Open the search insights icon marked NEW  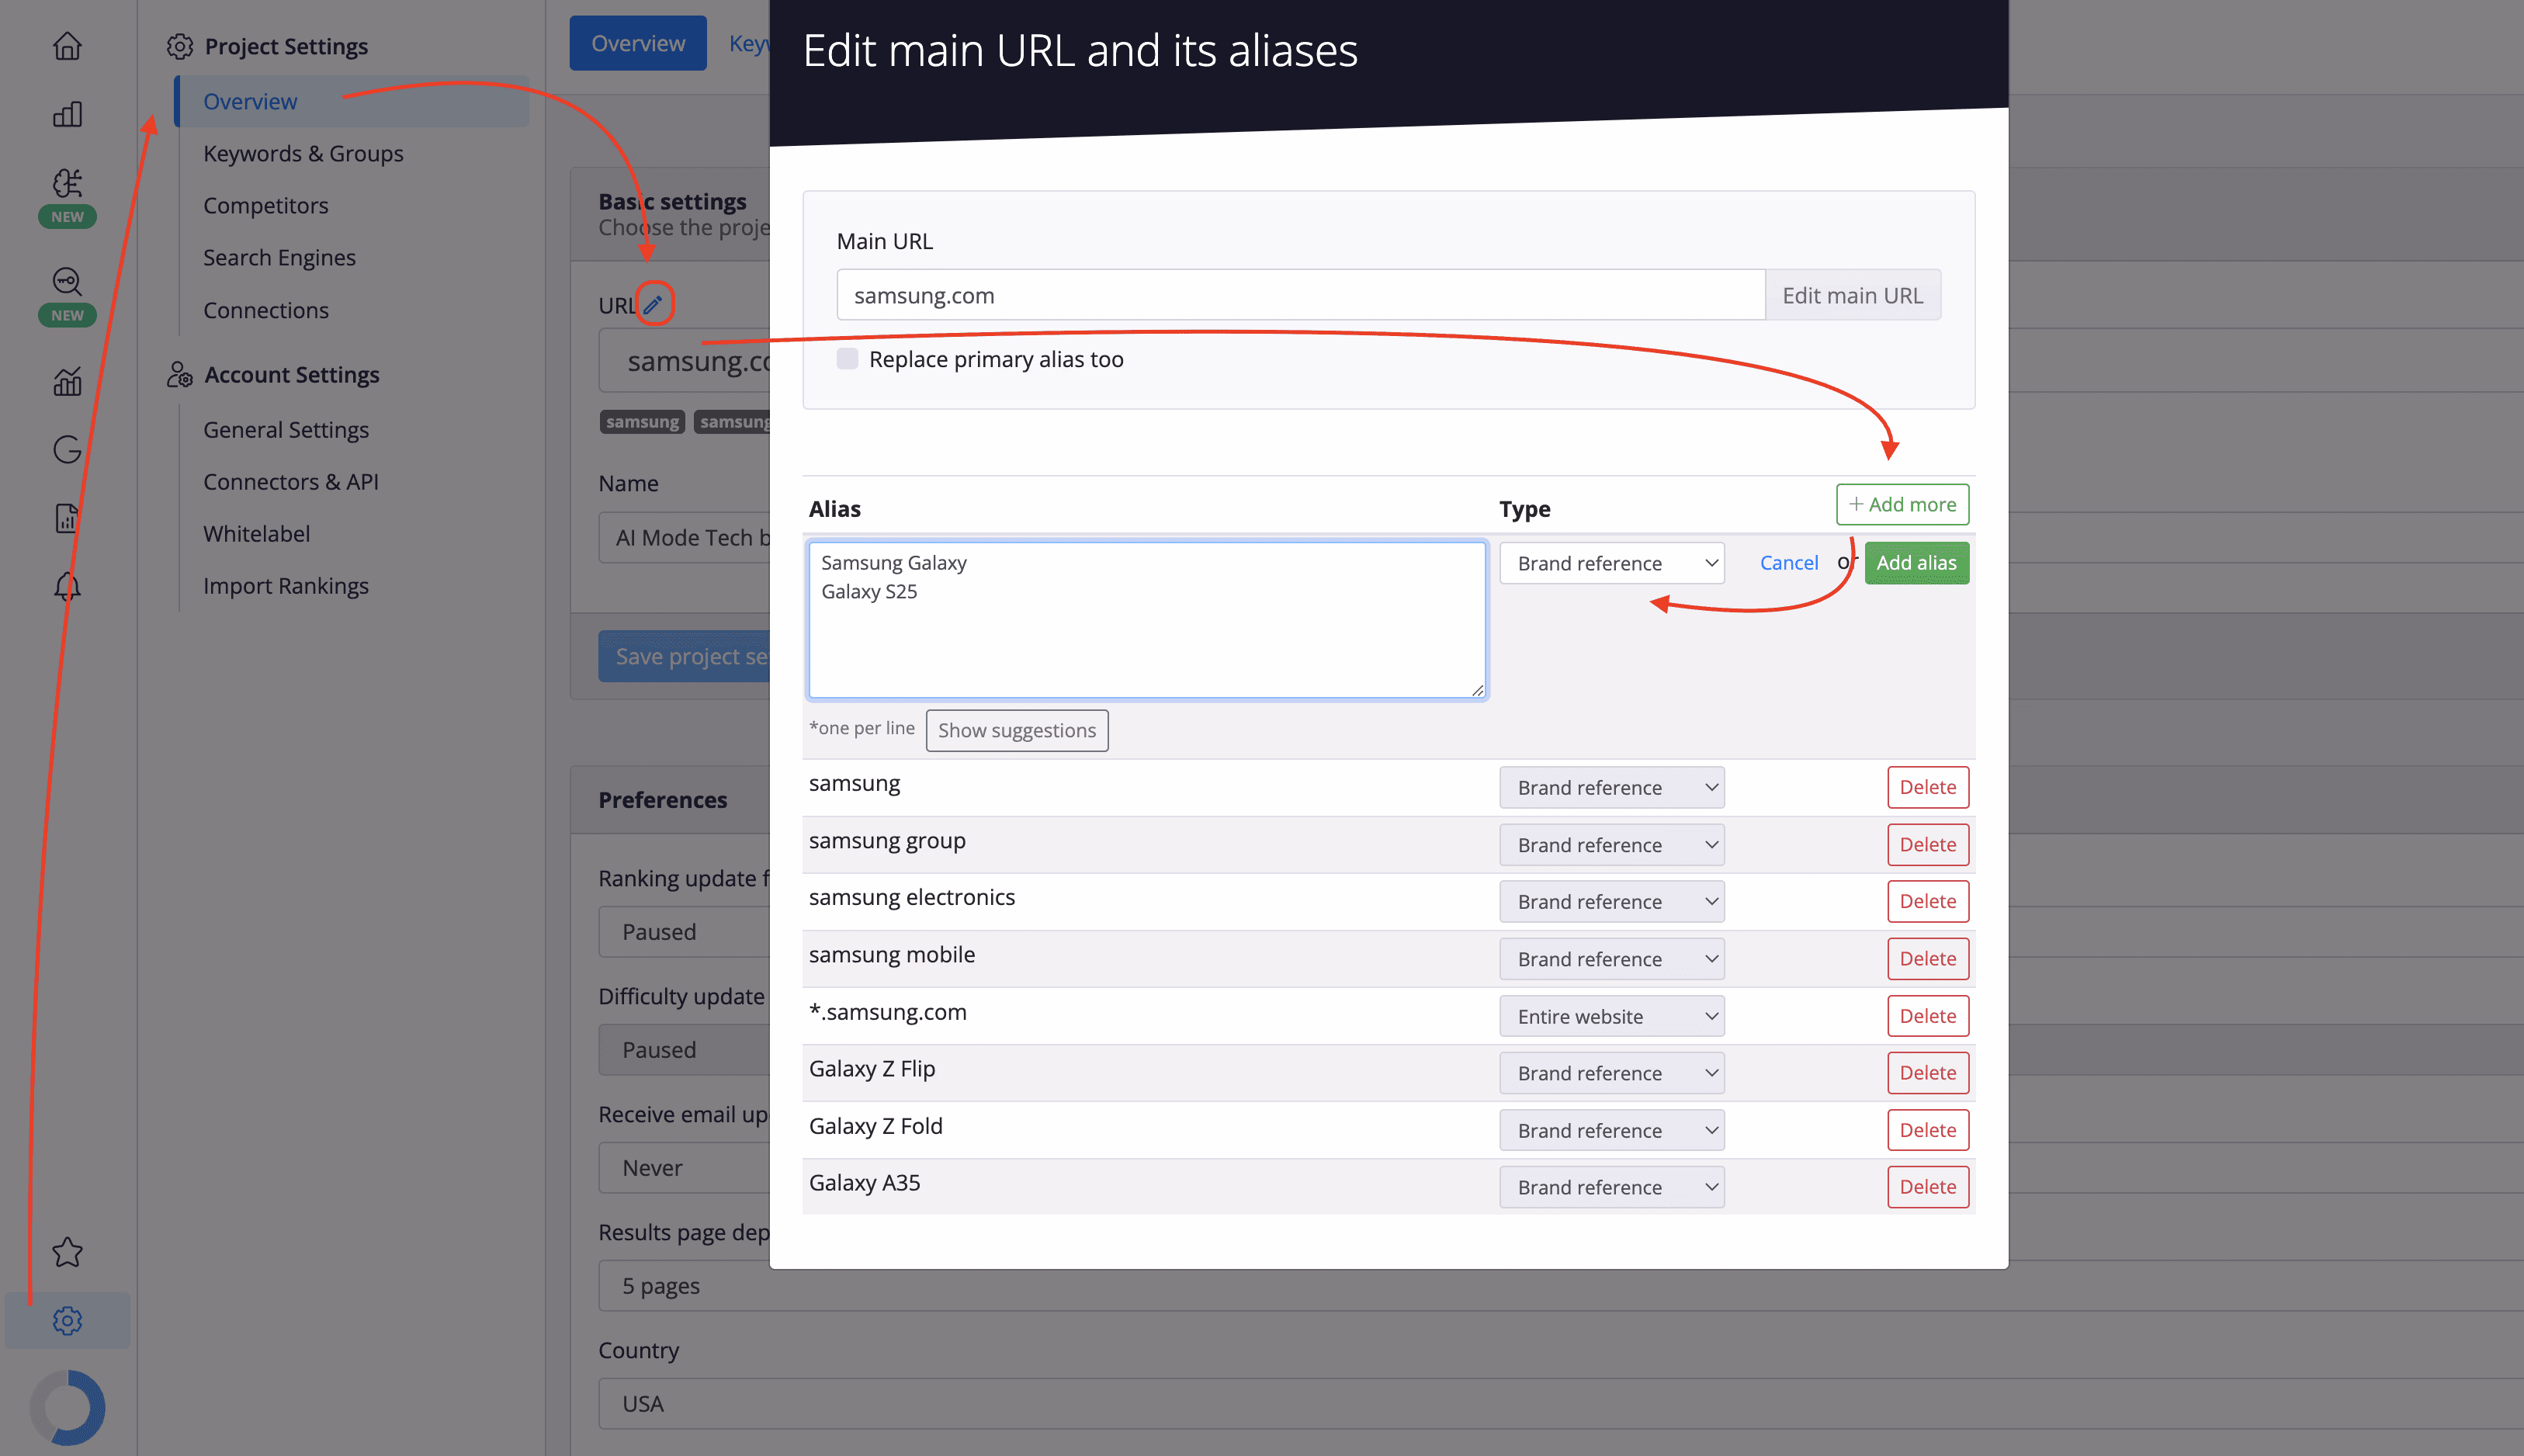[67, 281]
